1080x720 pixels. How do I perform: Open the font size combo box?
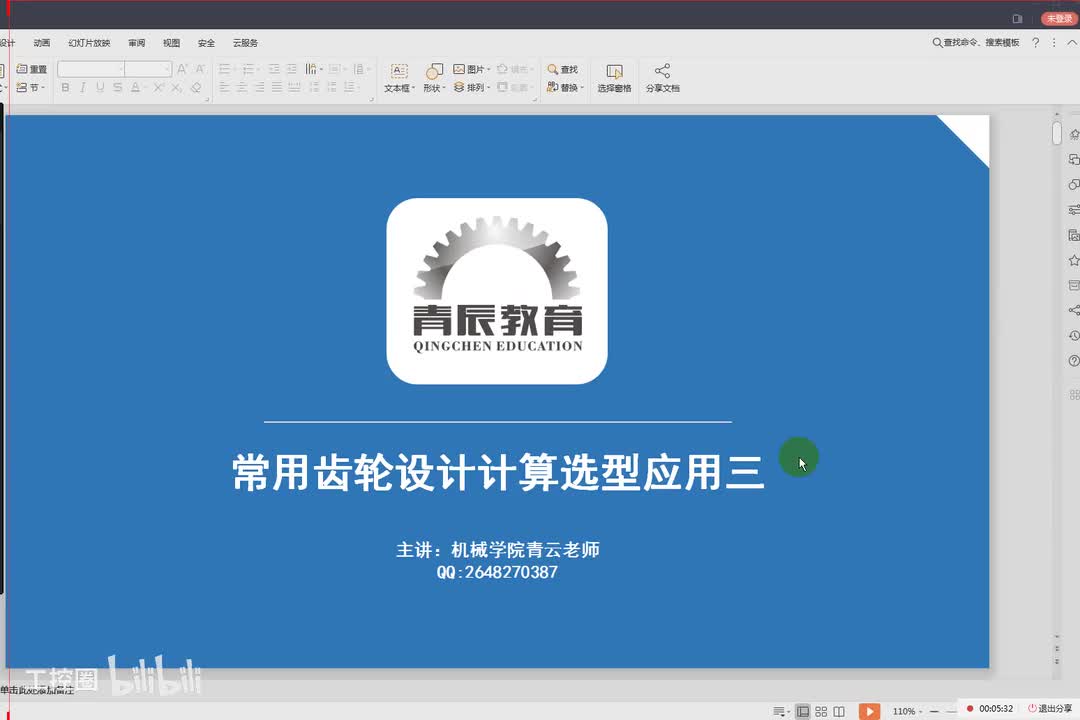(147, 69)
